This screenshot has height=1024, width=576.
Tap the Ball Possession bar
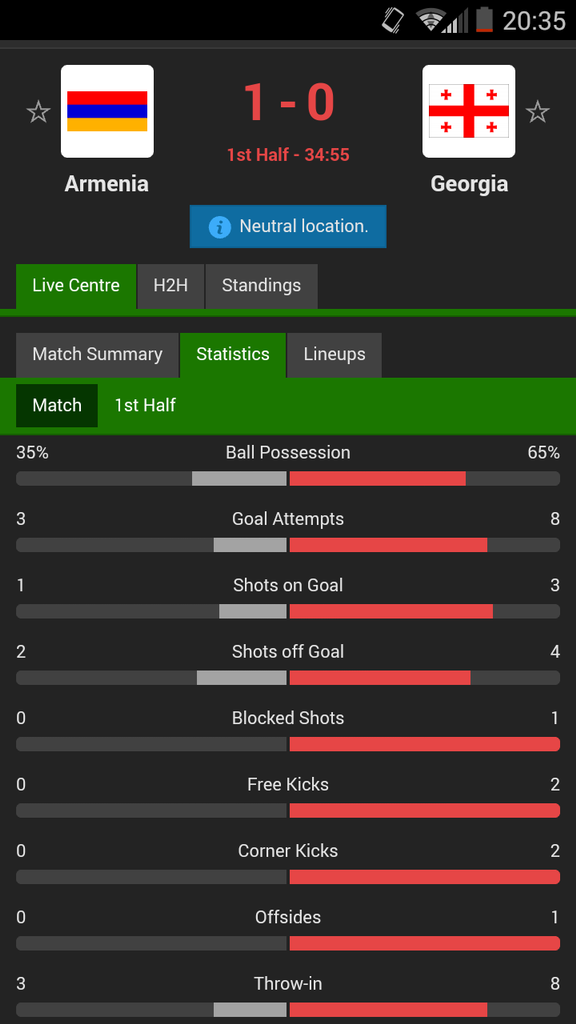tap(288, 478)
